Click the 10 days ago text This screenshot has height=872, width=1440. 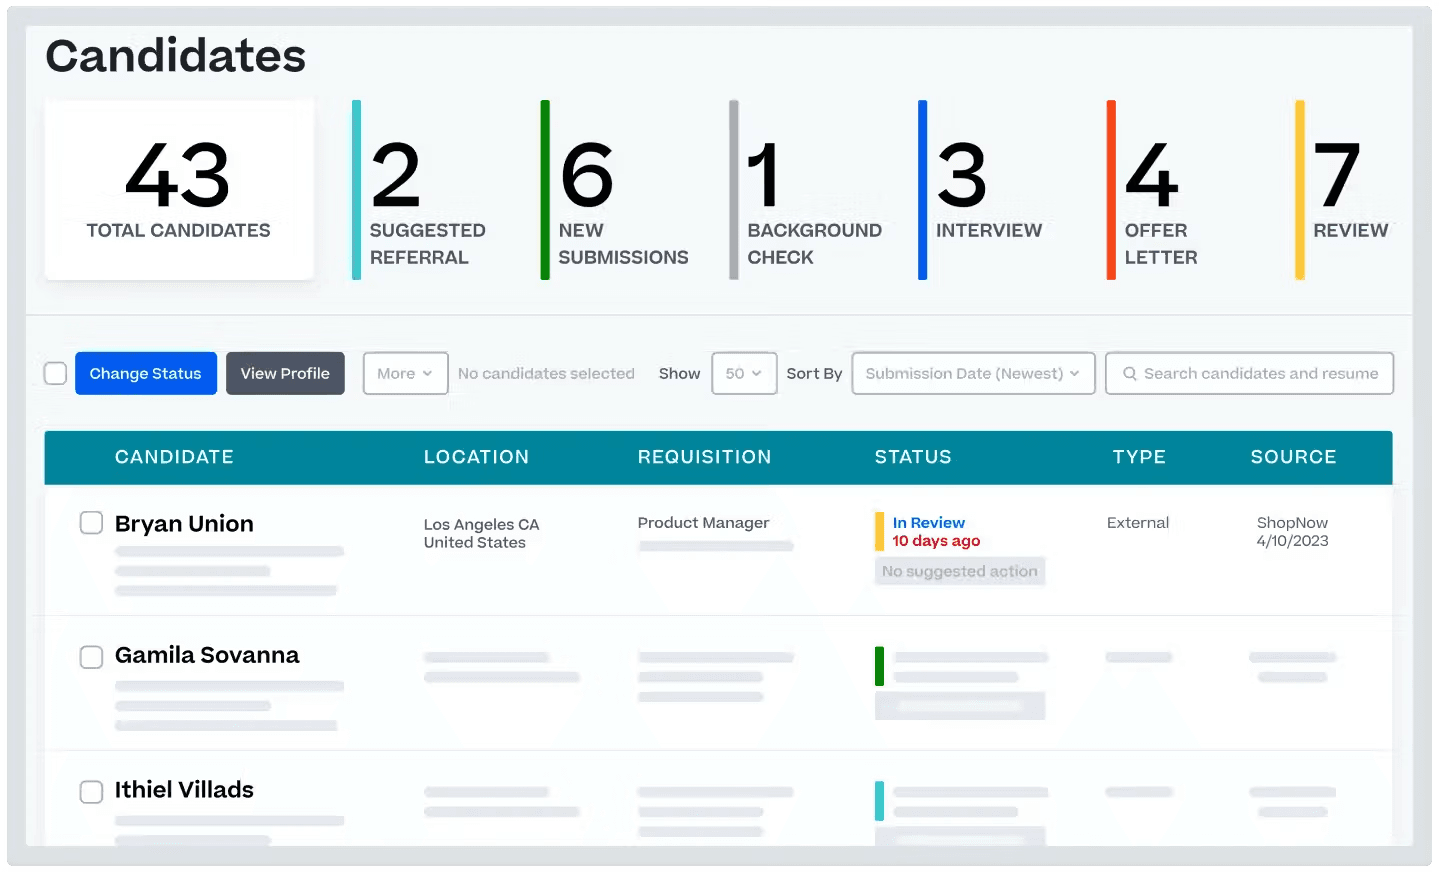tap(936, 541)
